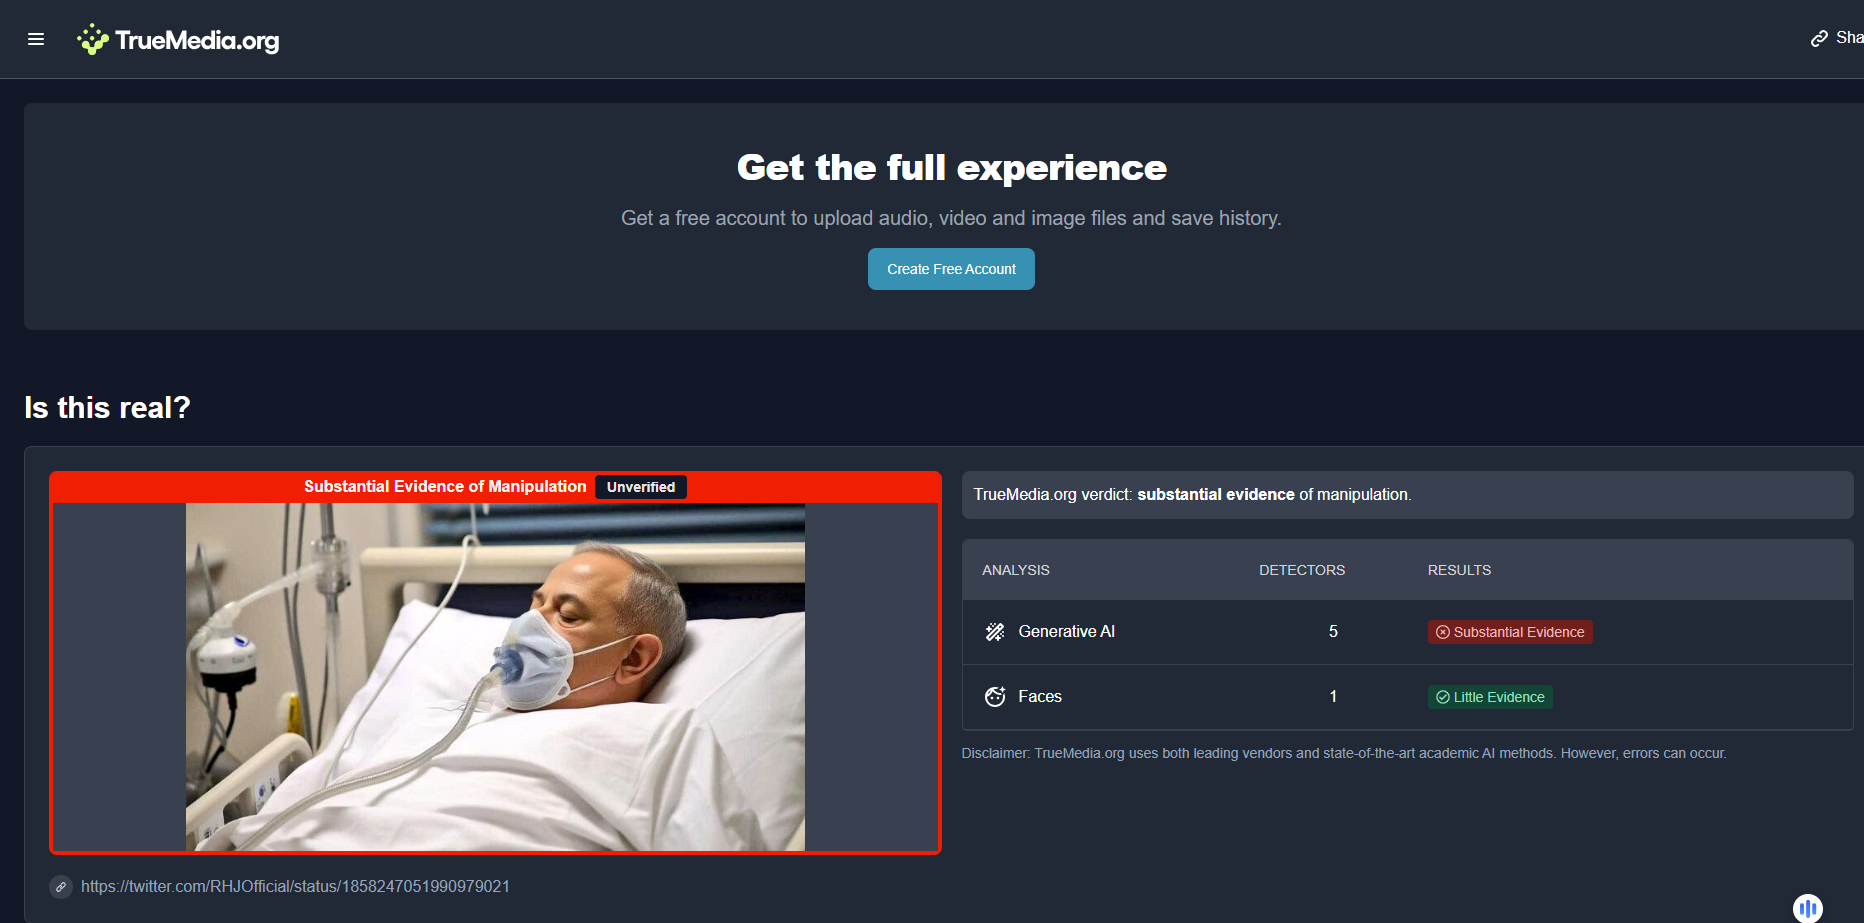The width and height of the screenshot is (1864, 923).
Task: Select the analyzed hospital image thumbnail
Action: click(x=495, y=677)
